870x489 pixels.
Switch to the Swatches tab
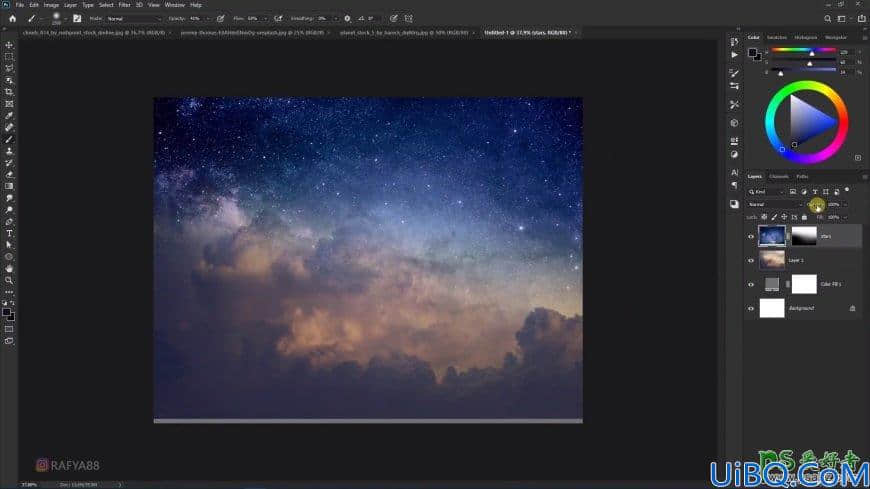click(777, 37)
